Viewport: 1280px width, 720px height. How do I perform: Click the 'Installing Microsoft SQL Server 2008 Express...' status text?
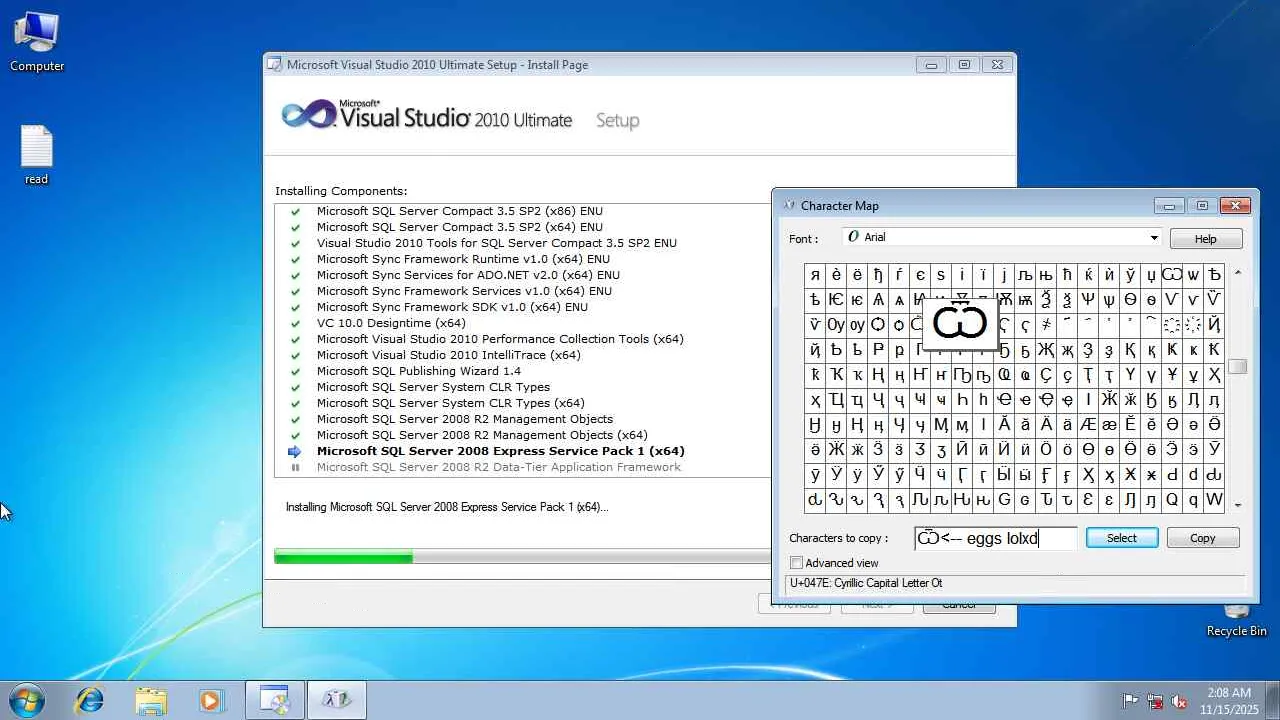(x=447, y=507)
